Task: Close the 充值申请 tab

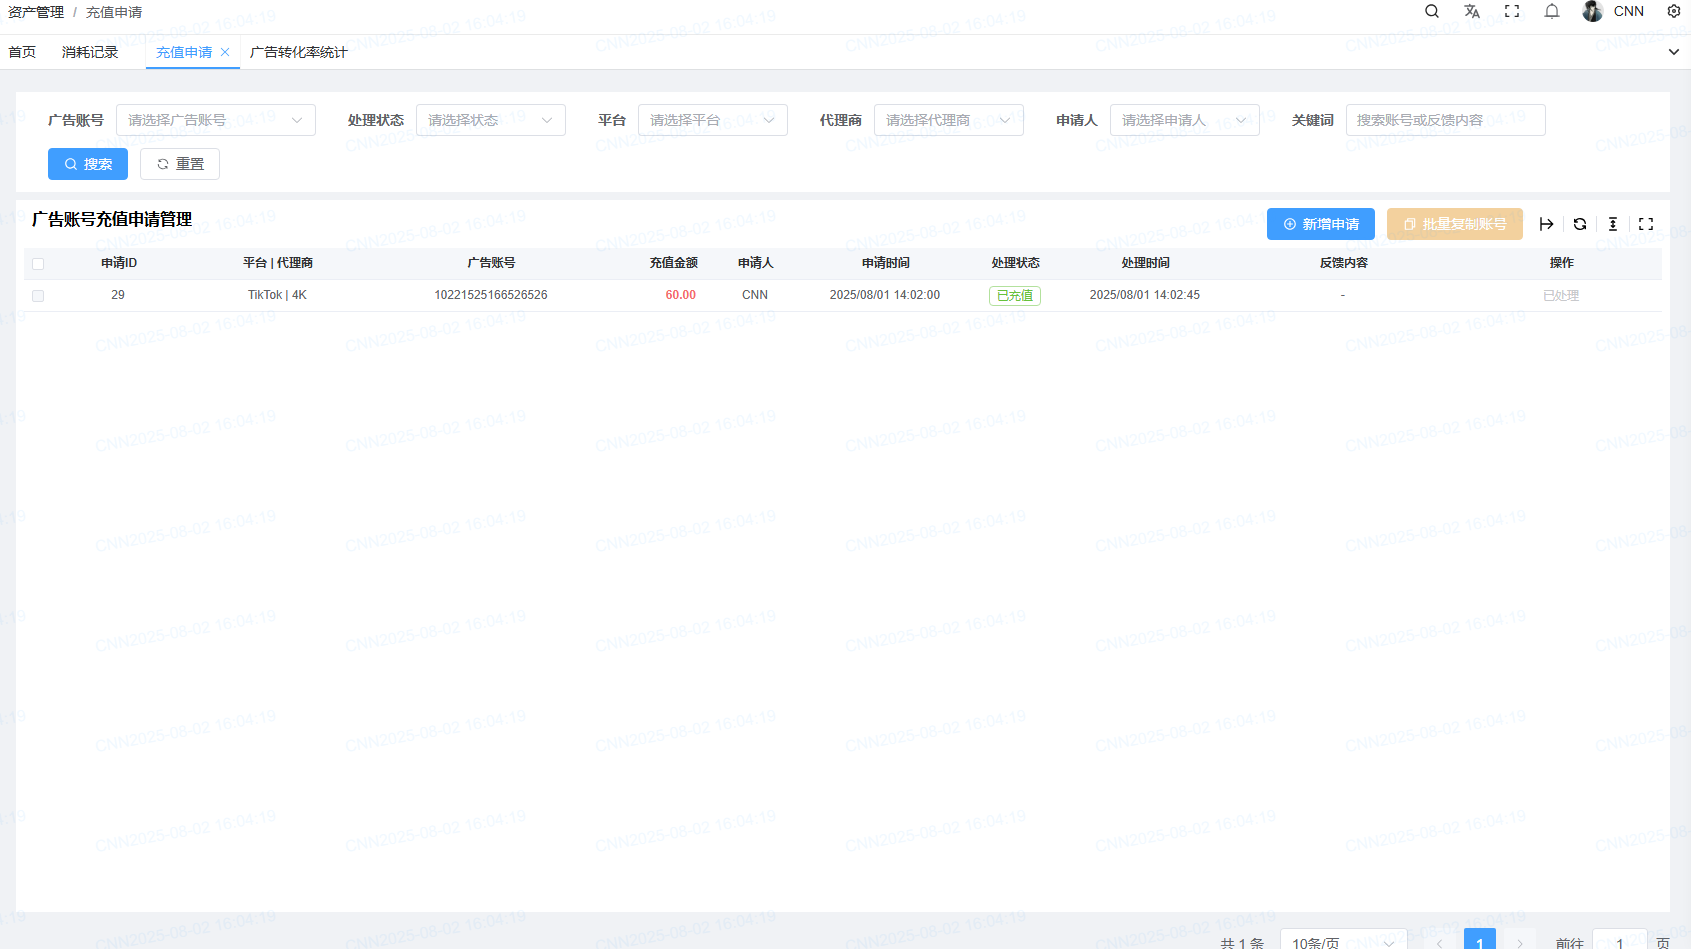Action: [x=225, y=52]
